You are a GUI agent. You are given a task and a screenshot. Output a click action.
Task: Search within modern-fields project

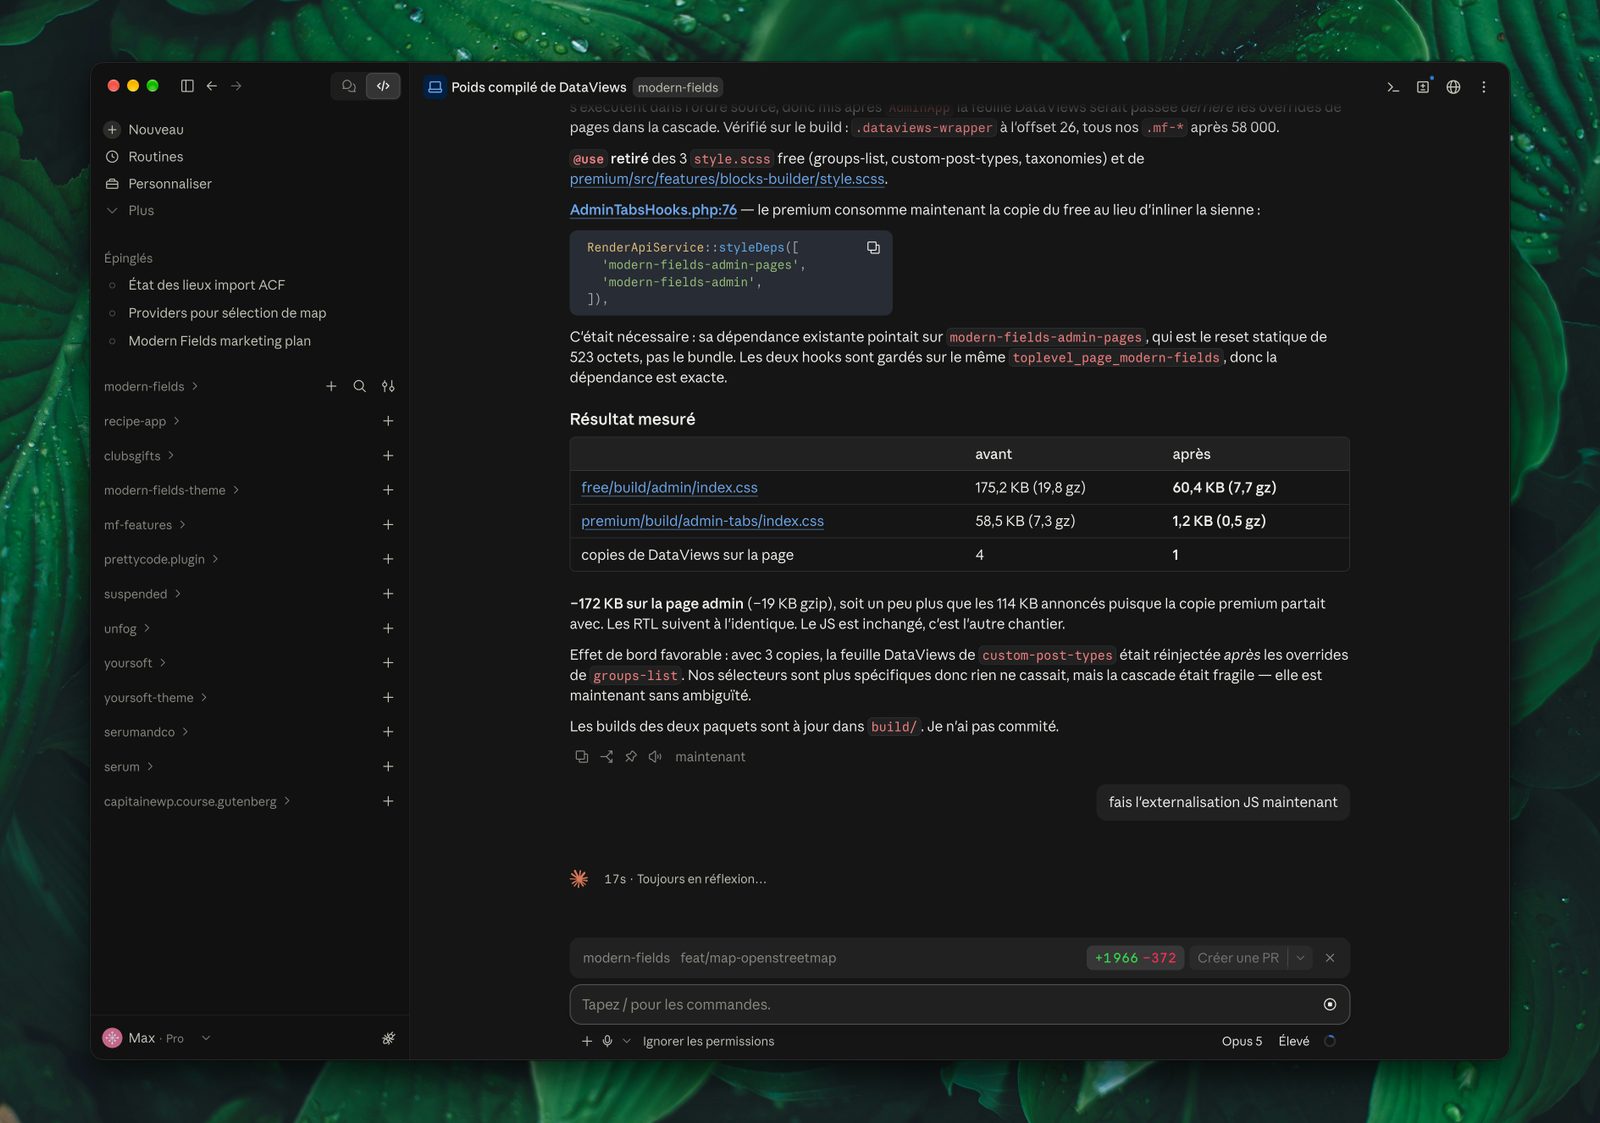click(x=359, y=386)
